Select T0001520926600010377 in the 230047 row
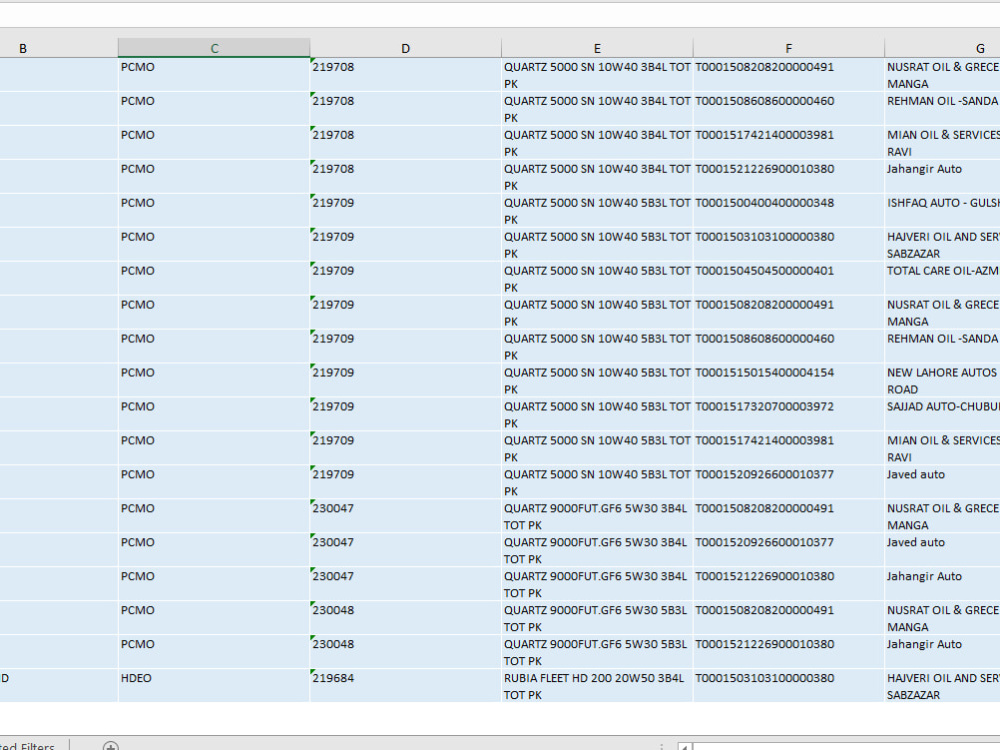The height and width of the screenshot is (750, 1000). [789, 550]
